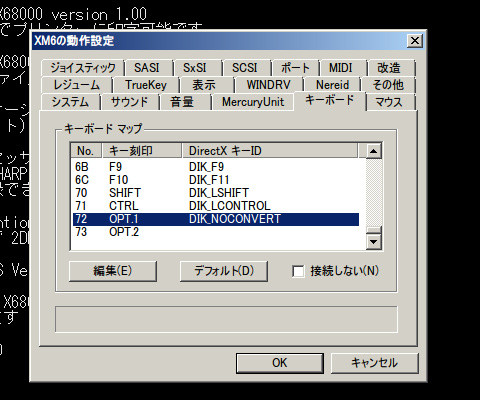The height and width of the screenshot is (400, 480).
Task: Click the DIK_F9 key ID cell
Action: point(206,167)
